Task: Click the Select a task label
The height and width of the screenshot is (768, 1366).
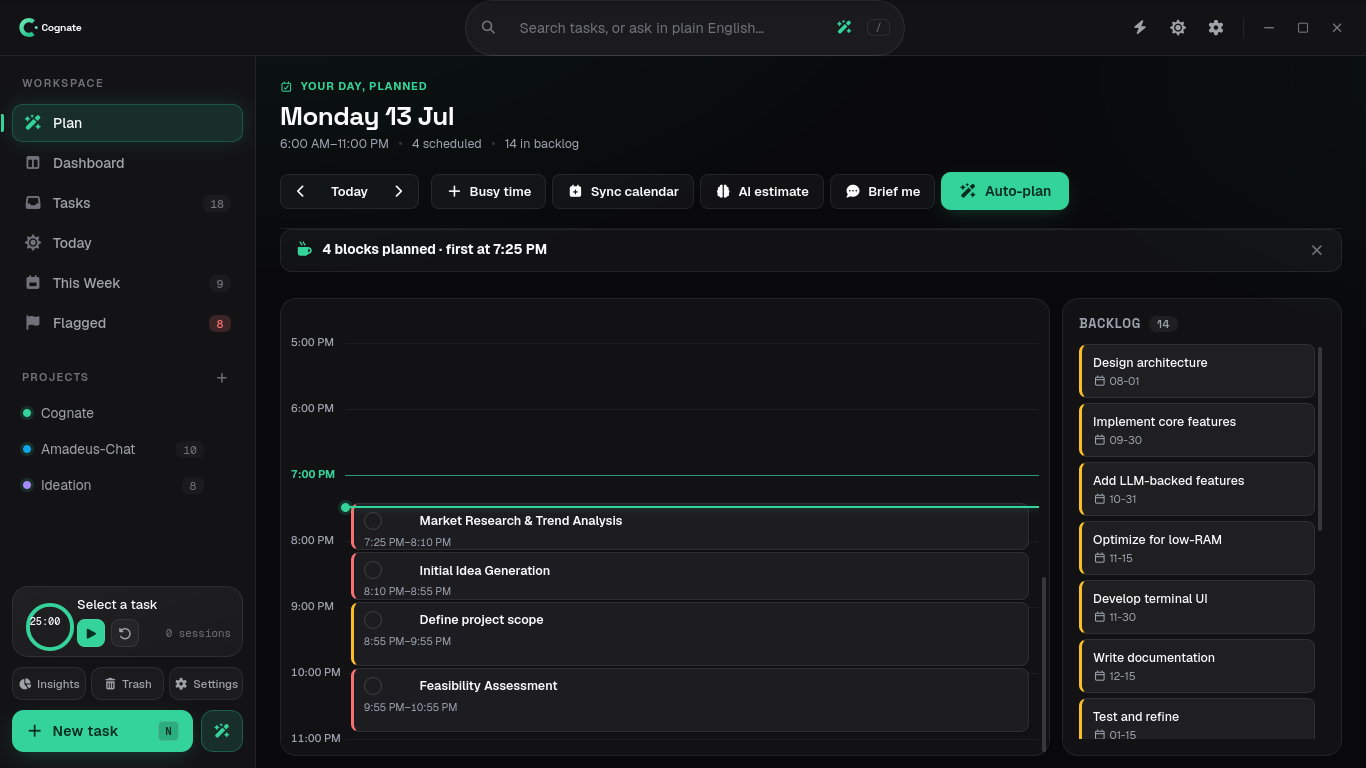Action: click(x=117, y=605)
